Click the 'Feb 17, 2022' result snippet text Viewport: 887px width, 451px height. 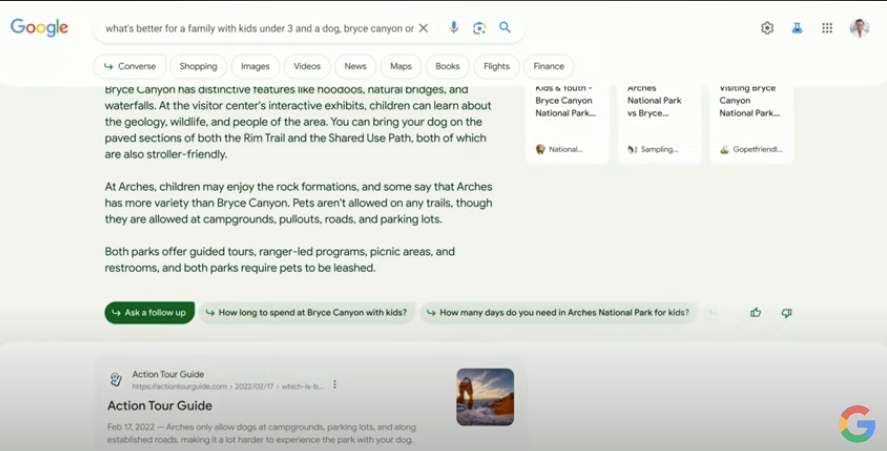261,433
